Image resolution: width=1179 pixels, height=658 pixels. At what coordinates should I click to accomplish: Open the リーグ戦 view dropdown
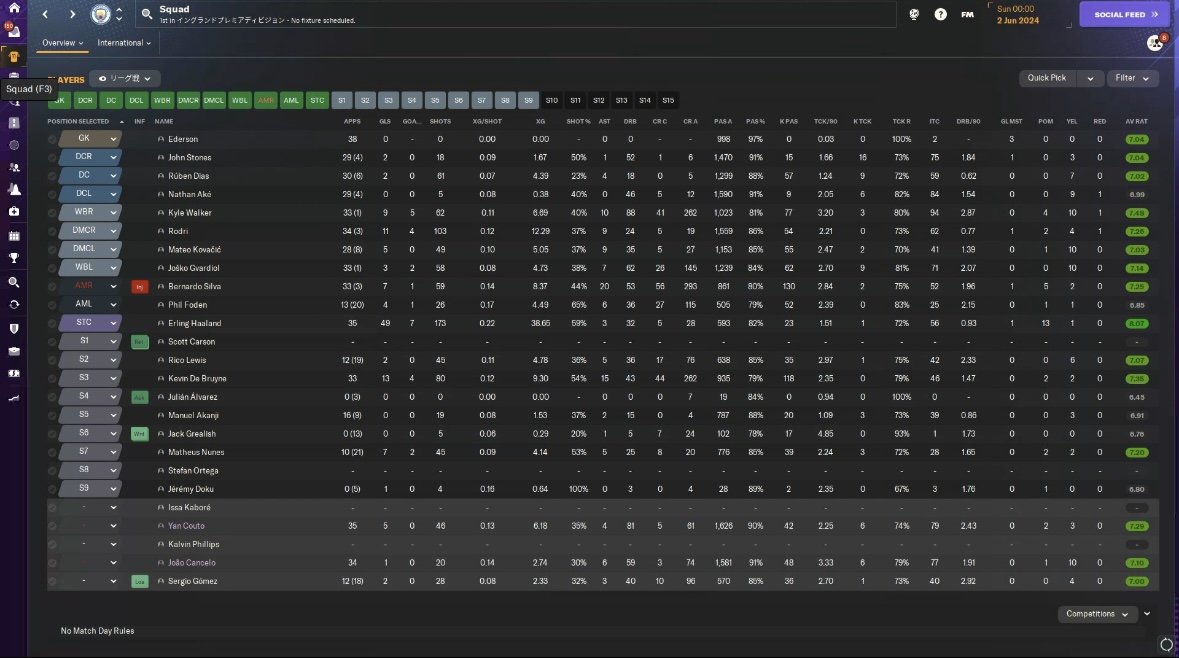click(x=125, y=78)
